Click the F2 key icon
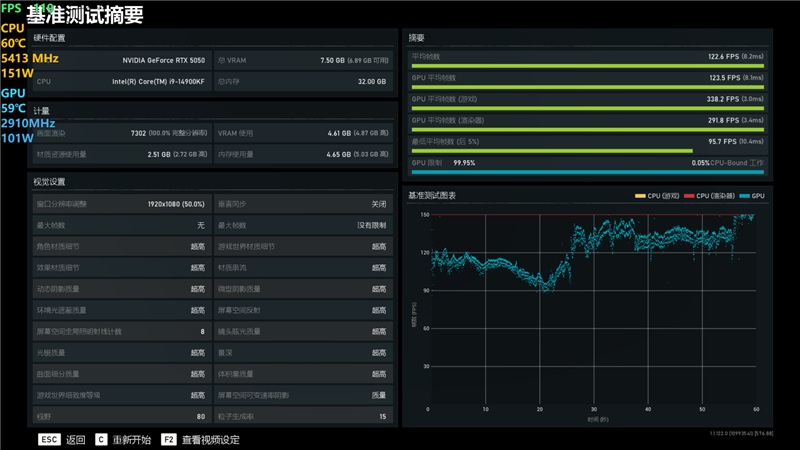The image size is (800, 450). pyautogui.click(x=169, y=439)
